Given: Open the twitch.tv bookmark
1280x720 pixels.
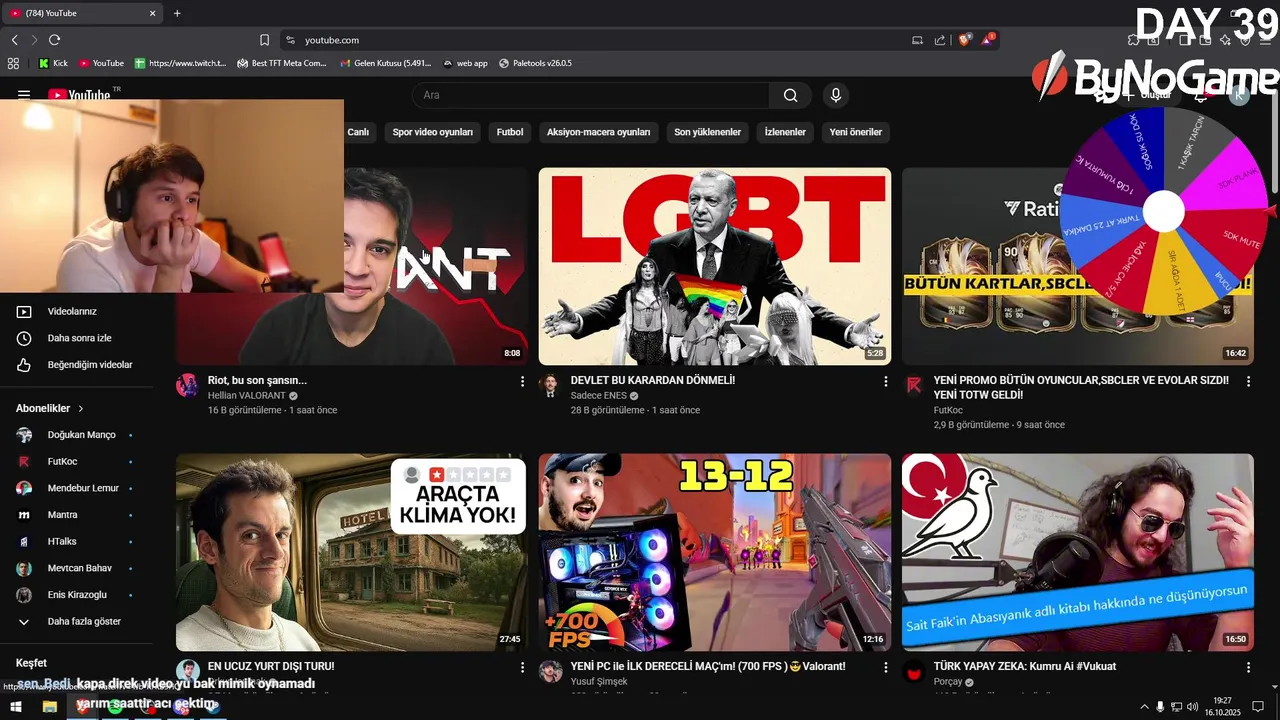Looking at the screenshot, I should [x=180, y=63].
